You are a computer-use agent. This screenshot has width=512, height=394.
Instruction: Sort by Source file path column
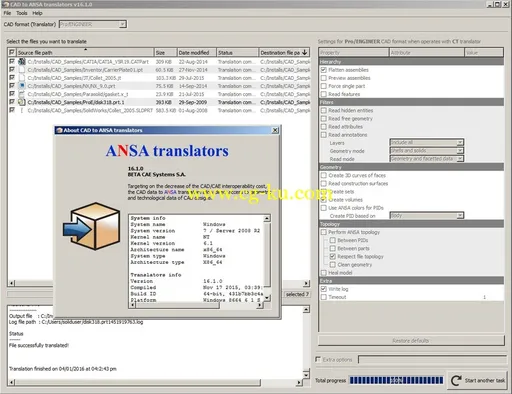tap(85, 52)
